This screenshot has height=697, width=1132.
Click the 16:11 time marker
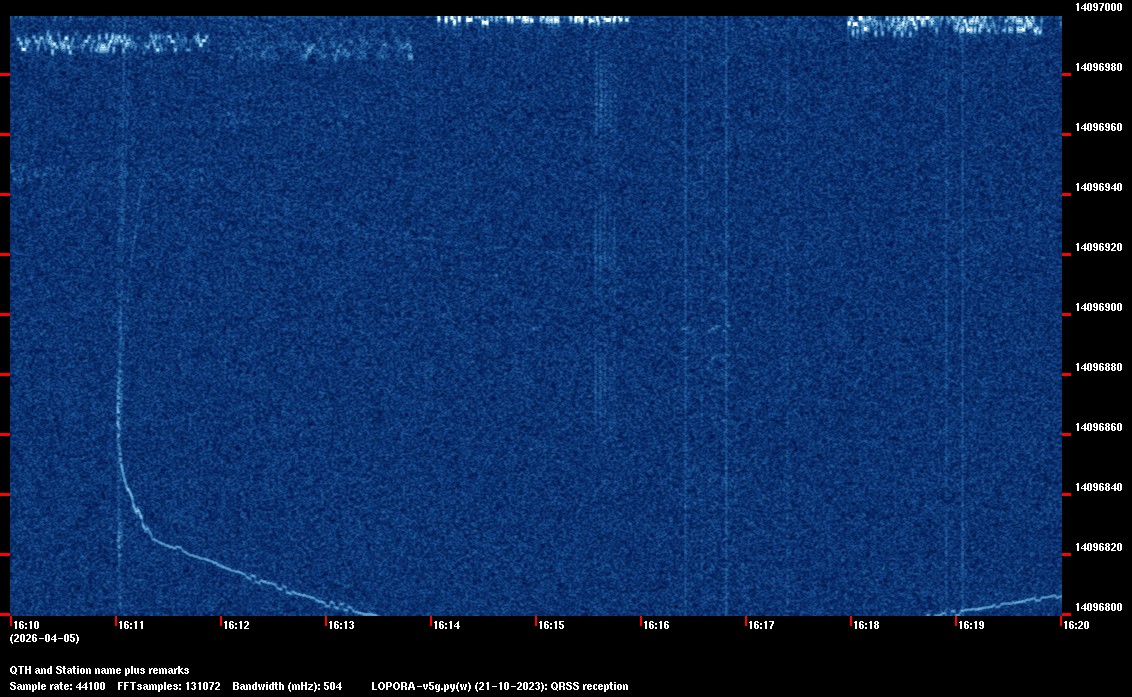pyautogui.click(x=131, y=625)
